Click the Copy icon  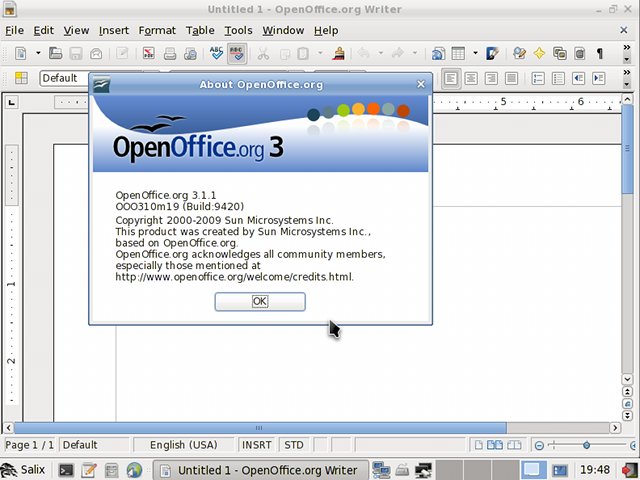(x=285, y=53)
